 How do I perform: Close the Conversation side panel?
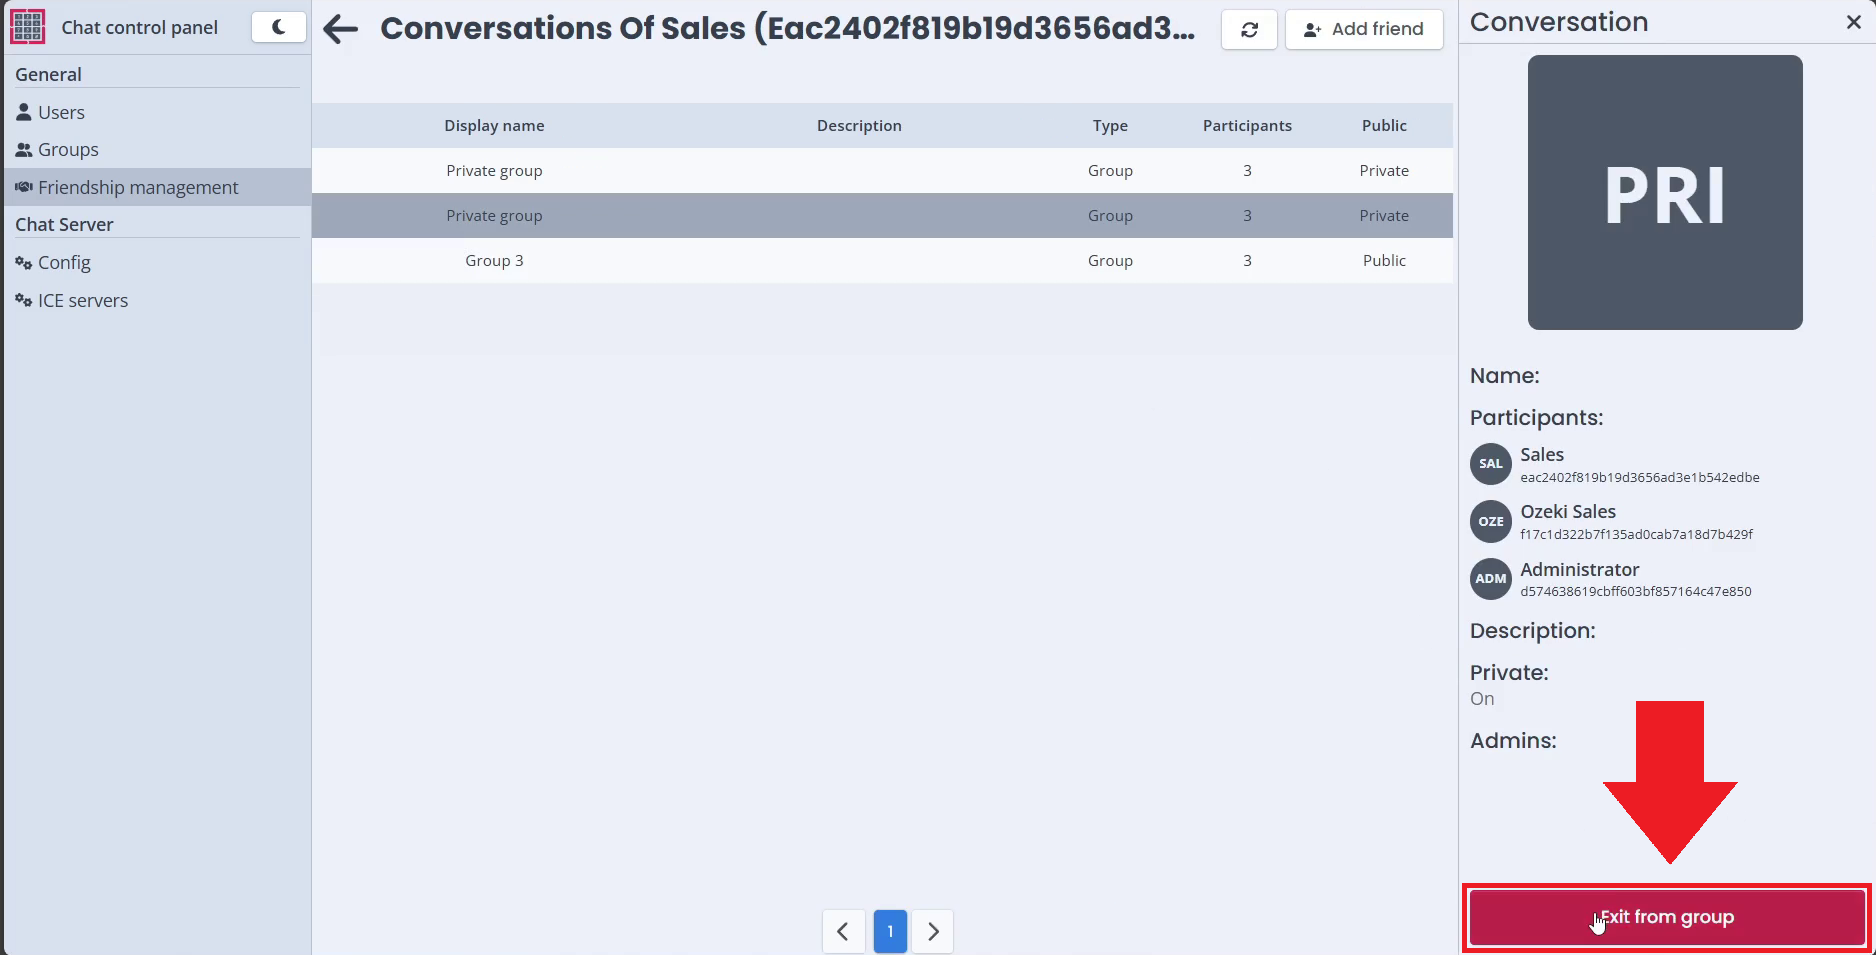pos(1853,22)
